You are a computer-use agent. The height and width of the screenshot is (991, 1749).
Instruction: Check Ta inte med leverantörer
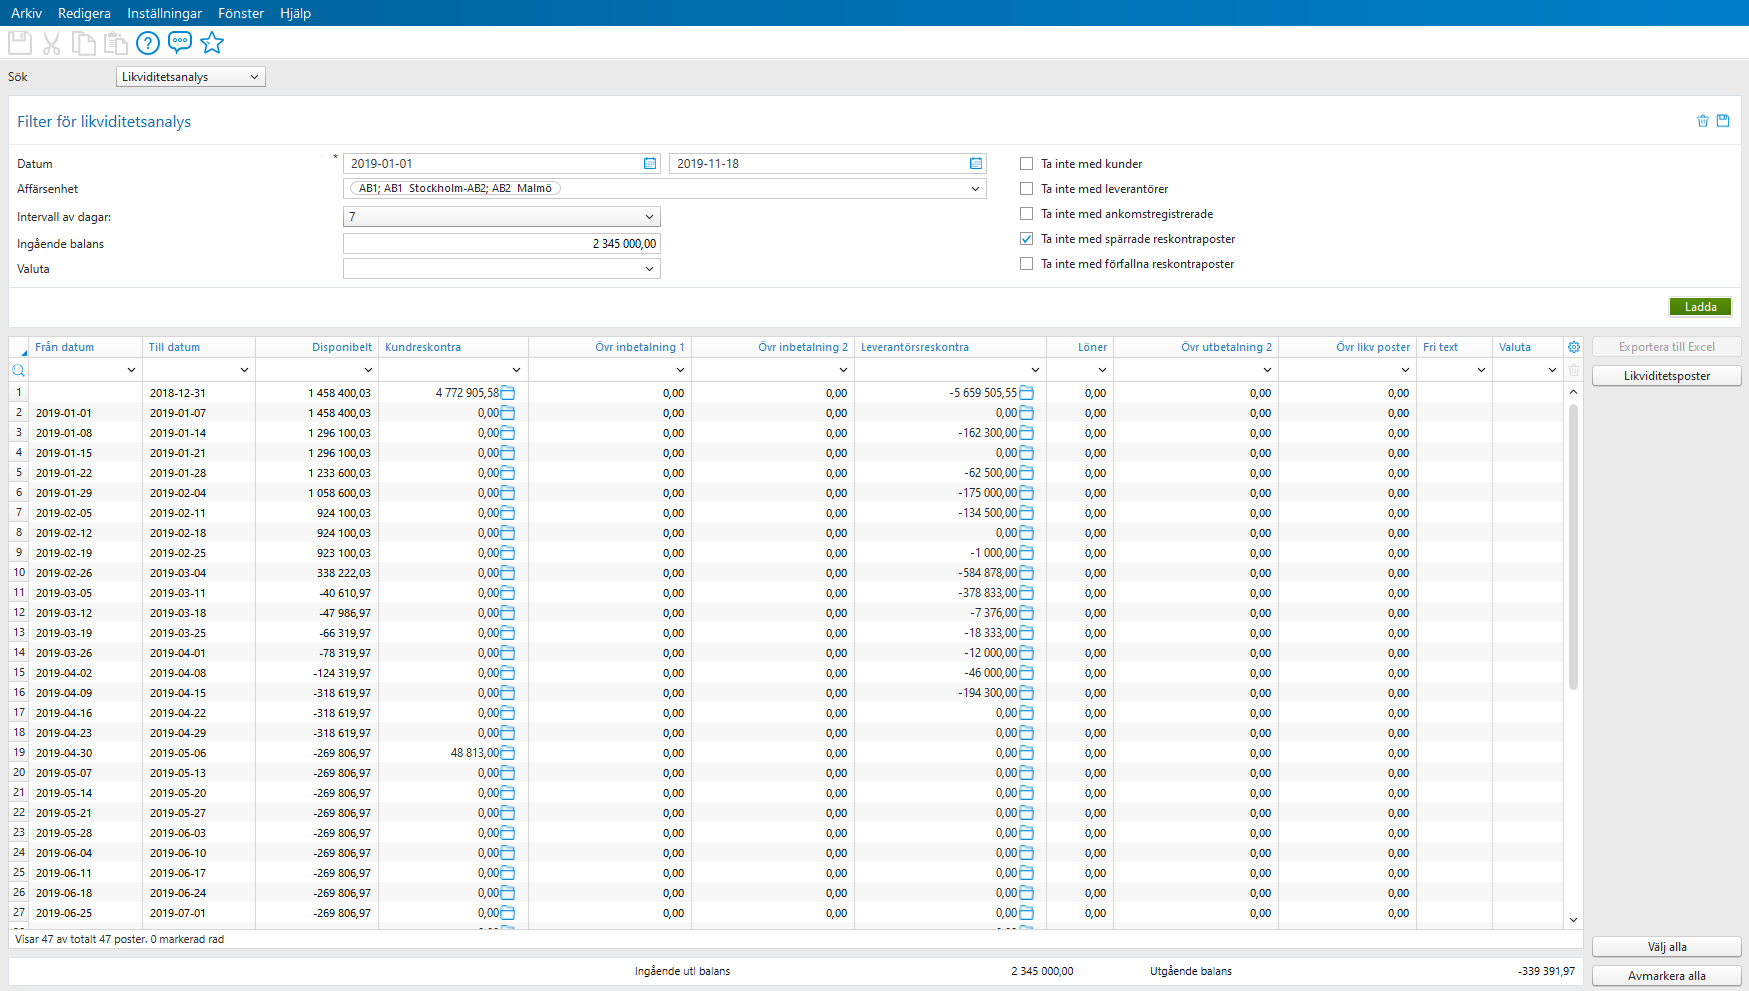(1026, 188)
